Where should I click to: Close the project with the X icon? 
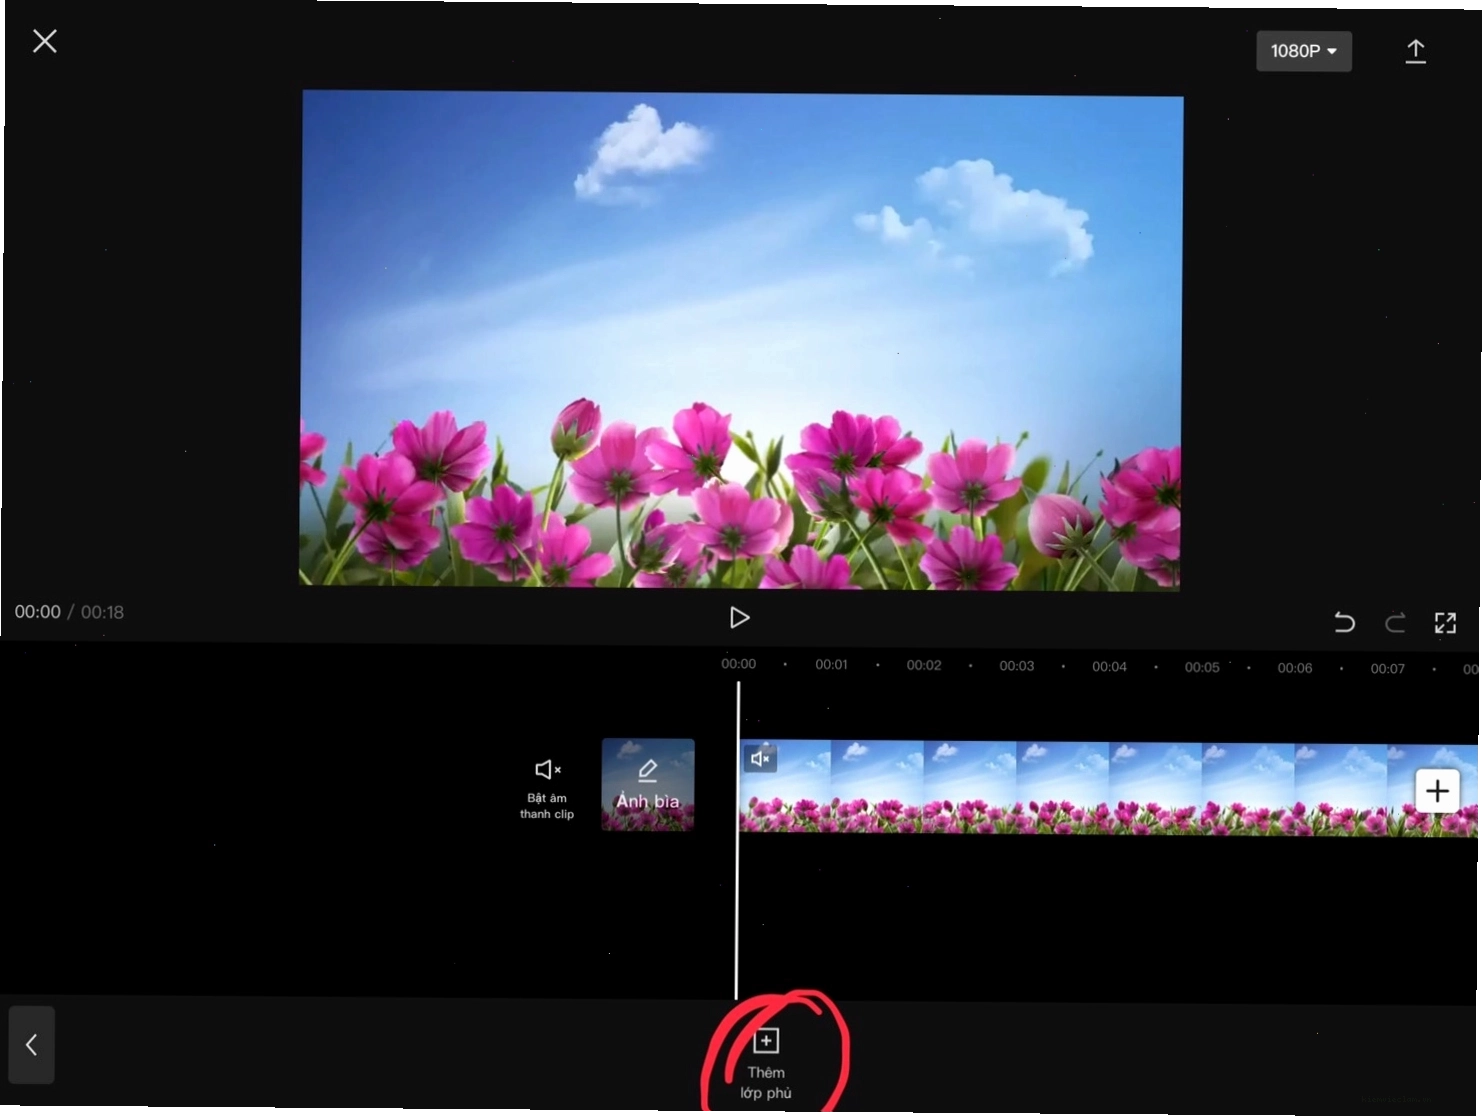click(44, 41)
